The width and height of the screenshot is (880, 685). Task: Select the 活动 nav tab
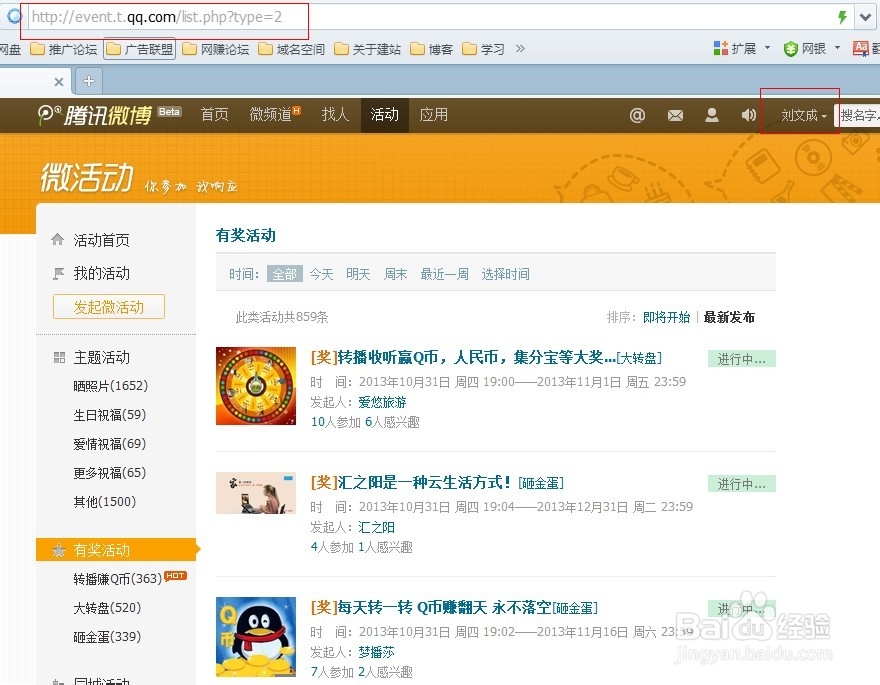pyautogui.click(x=384, y=115)
